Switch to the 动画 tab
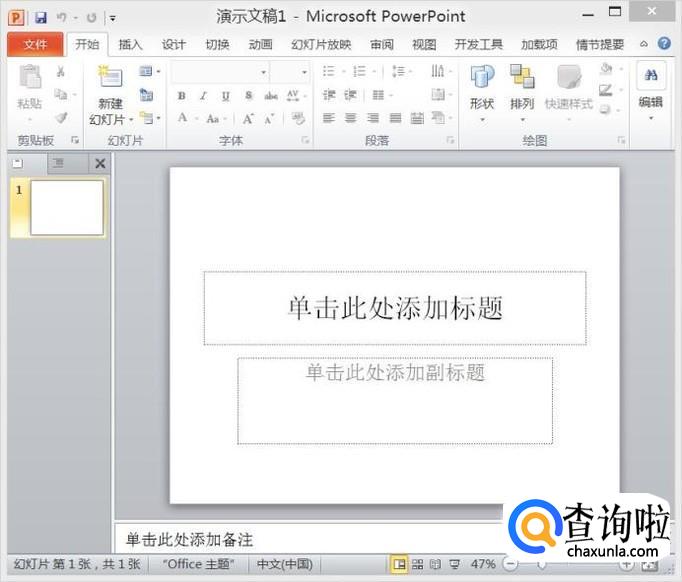Viewport: 682px width, 582px height. (261, 44)
